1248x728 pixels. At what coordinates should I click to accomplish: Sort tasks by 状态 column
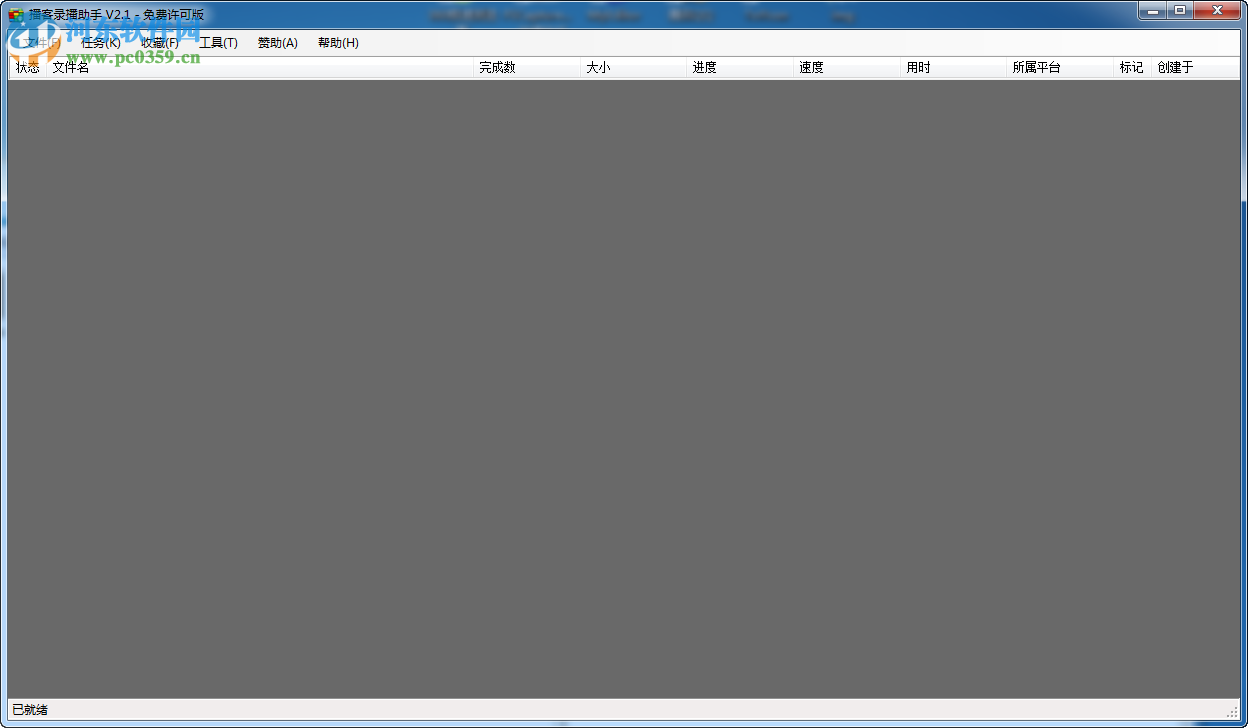point(27,67)
